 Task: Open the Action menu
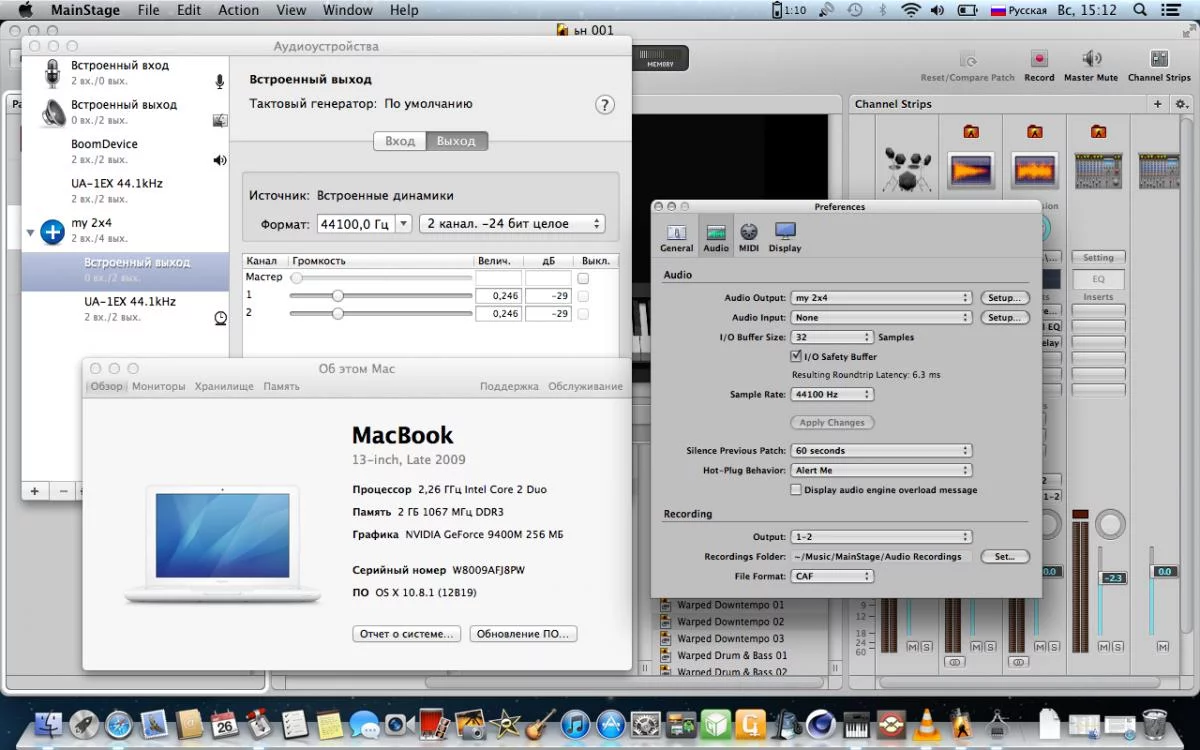238,10
